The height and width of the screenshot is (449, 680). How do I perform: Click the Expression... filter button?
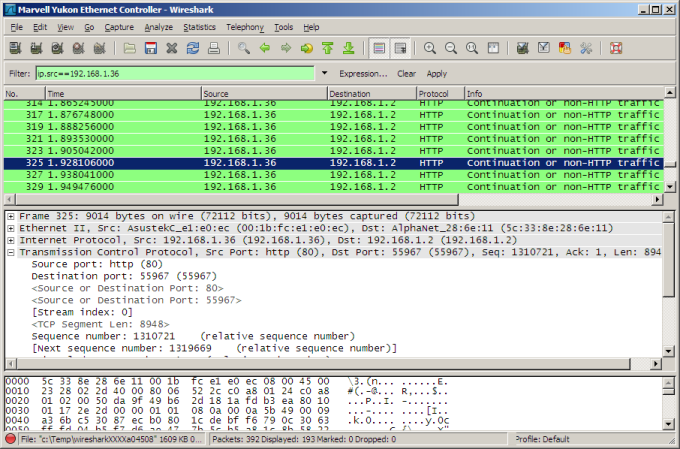363,74
